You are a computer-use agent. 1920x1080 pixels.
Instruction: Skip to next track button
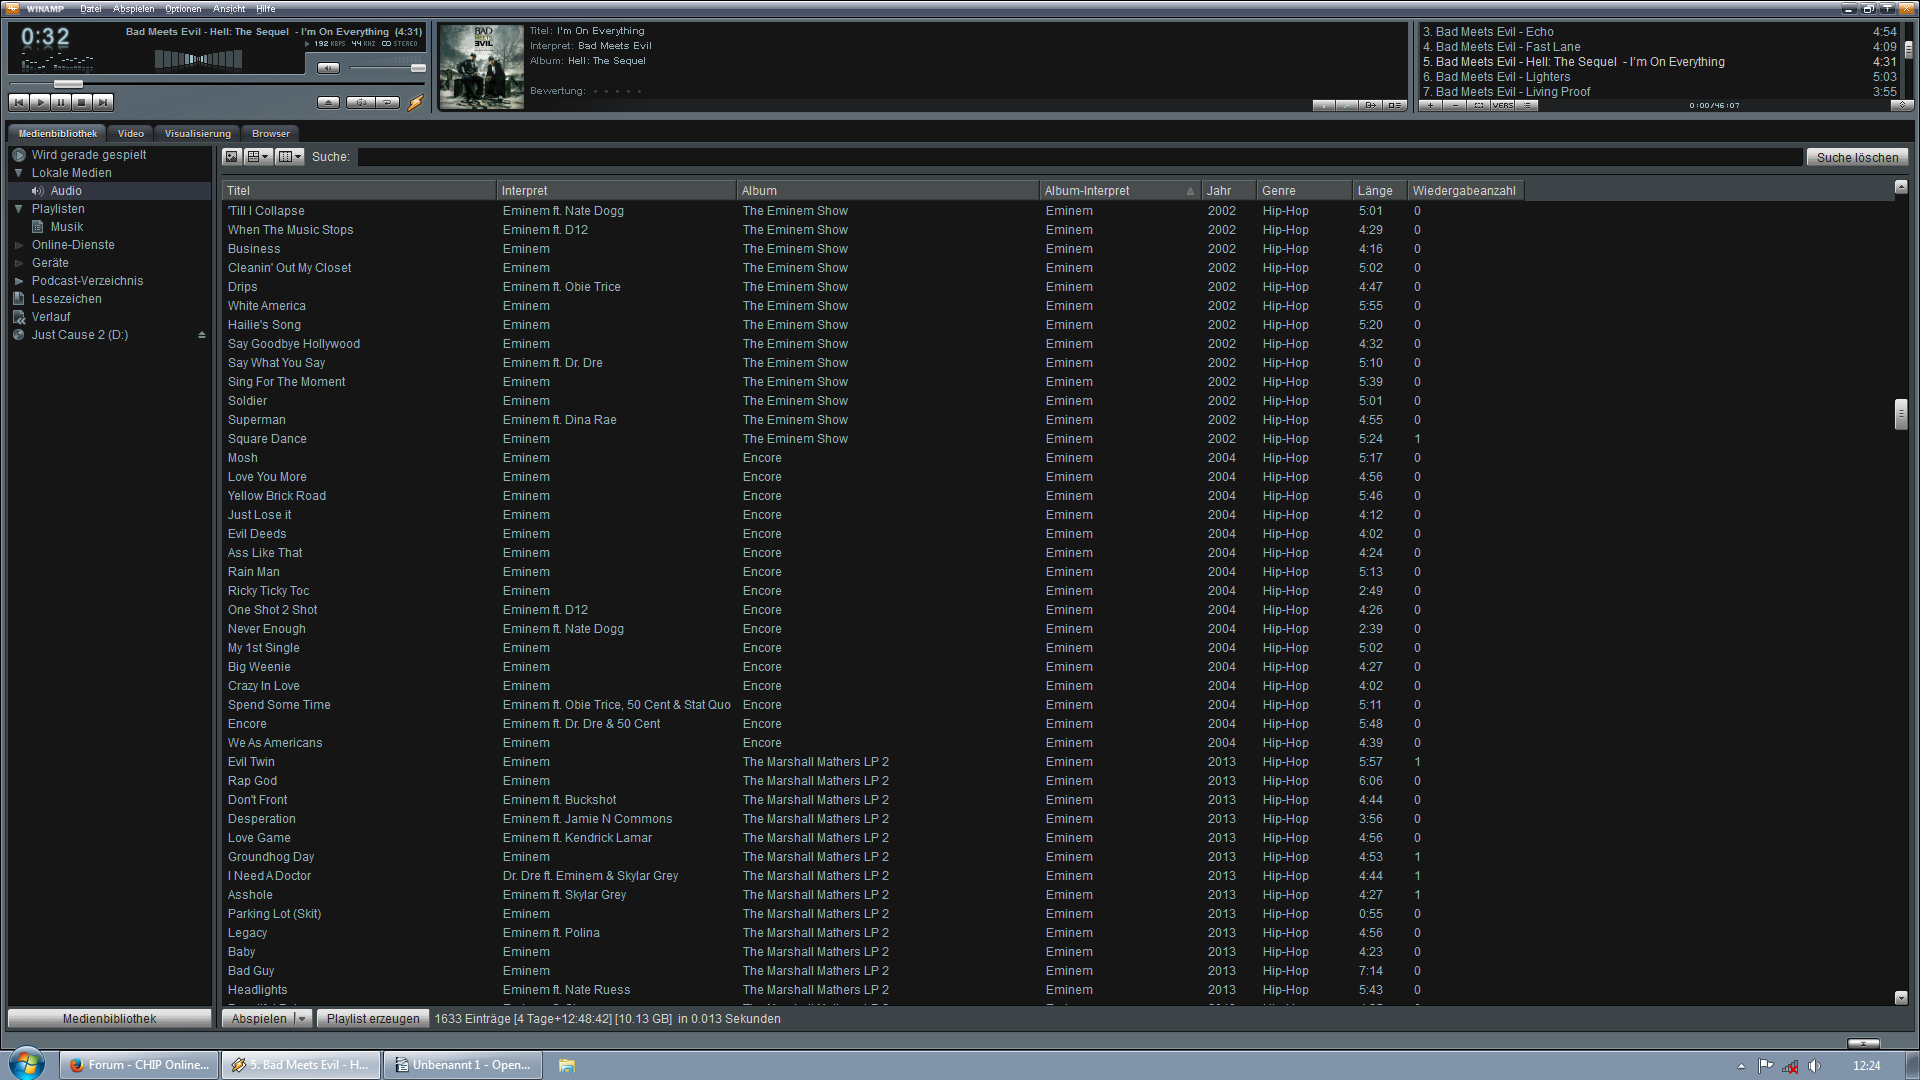[x=103, y=102]
